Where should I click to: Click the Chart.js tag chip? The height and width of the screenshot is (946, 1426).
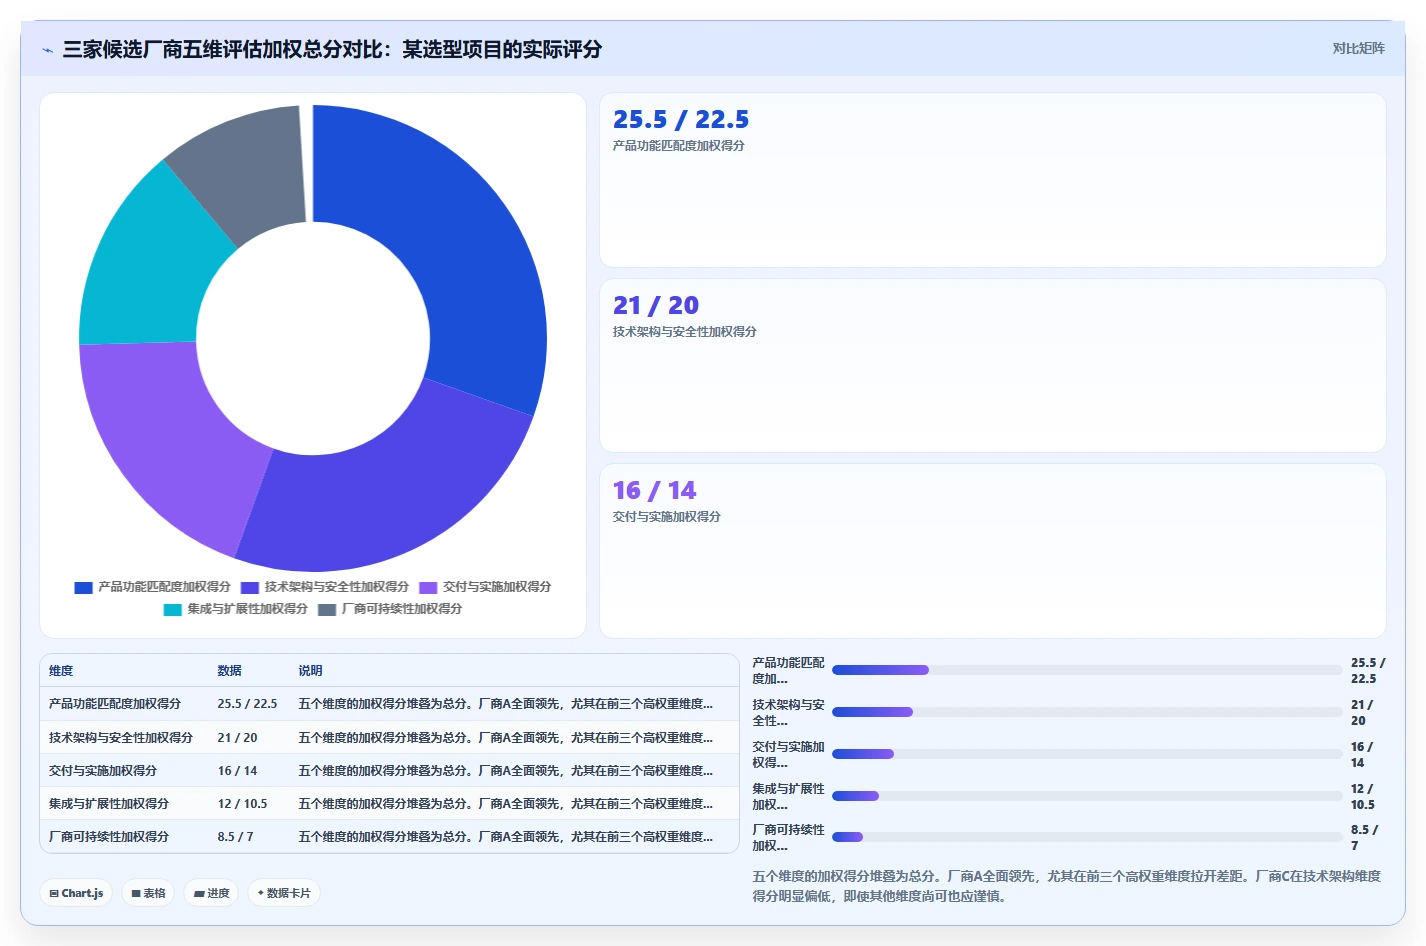click(76, 893)
